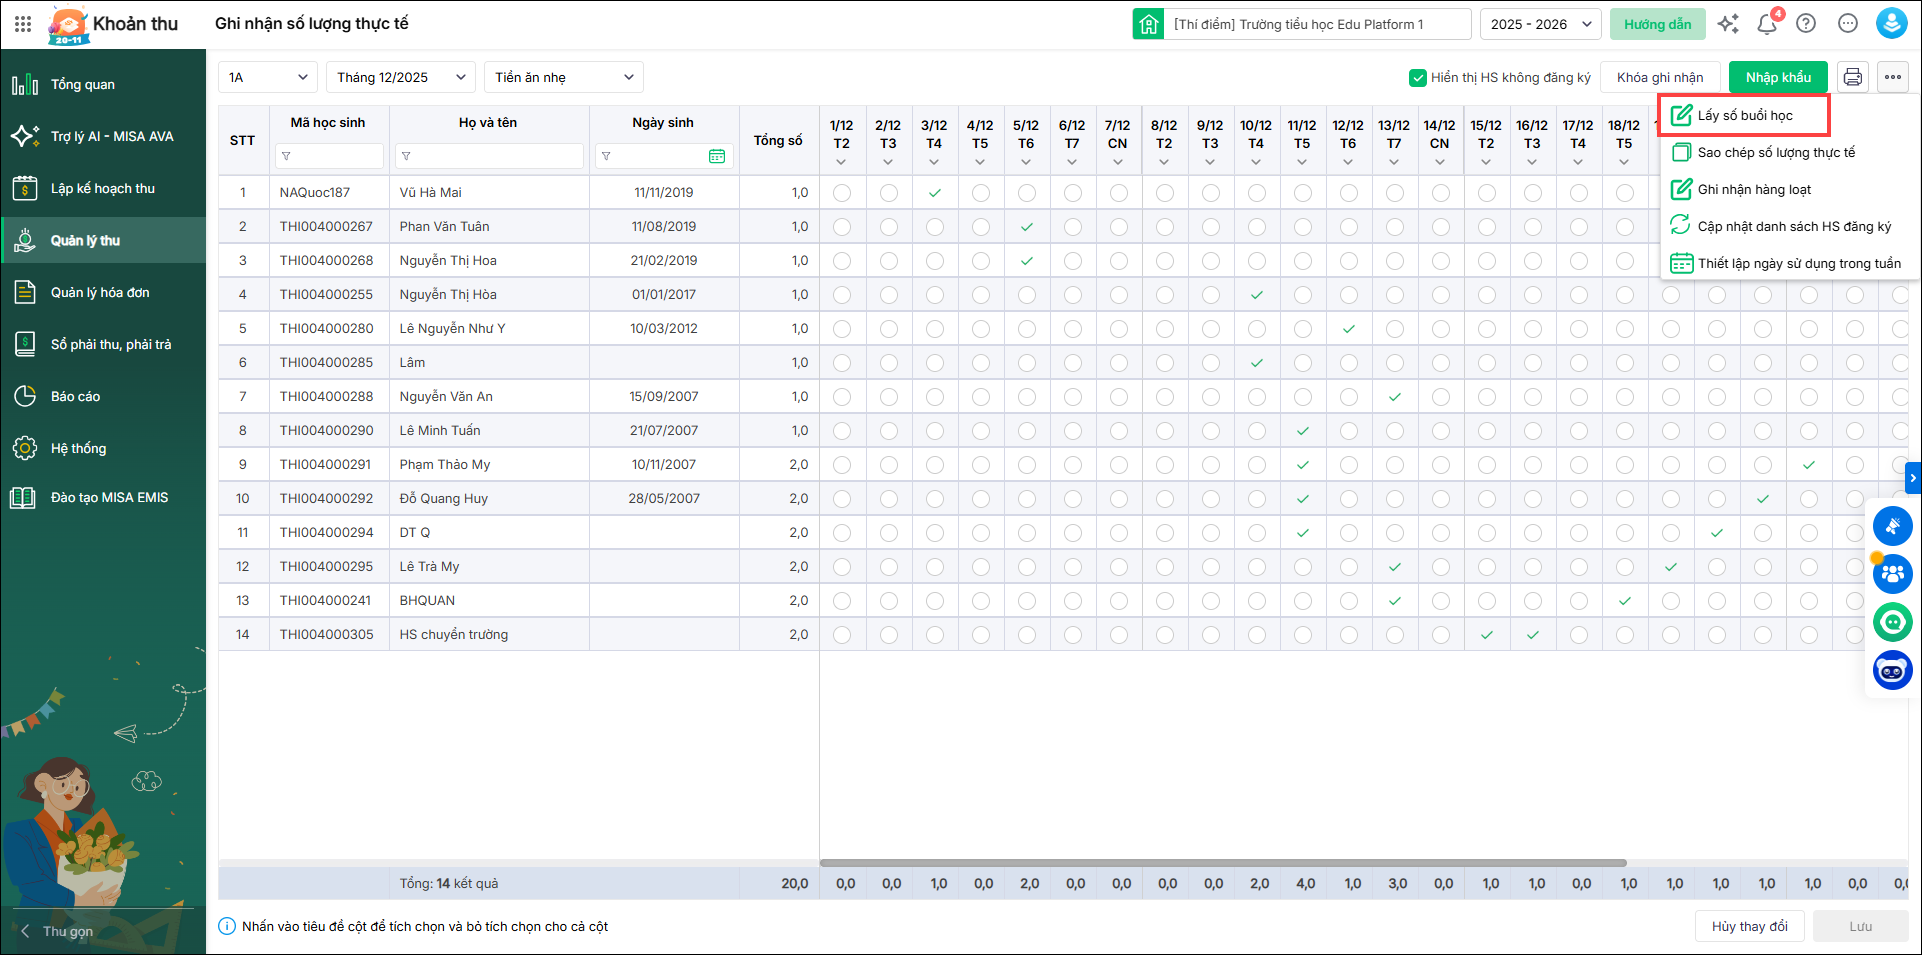
Task: Click the three-dots more options button
Action: 1893,77
